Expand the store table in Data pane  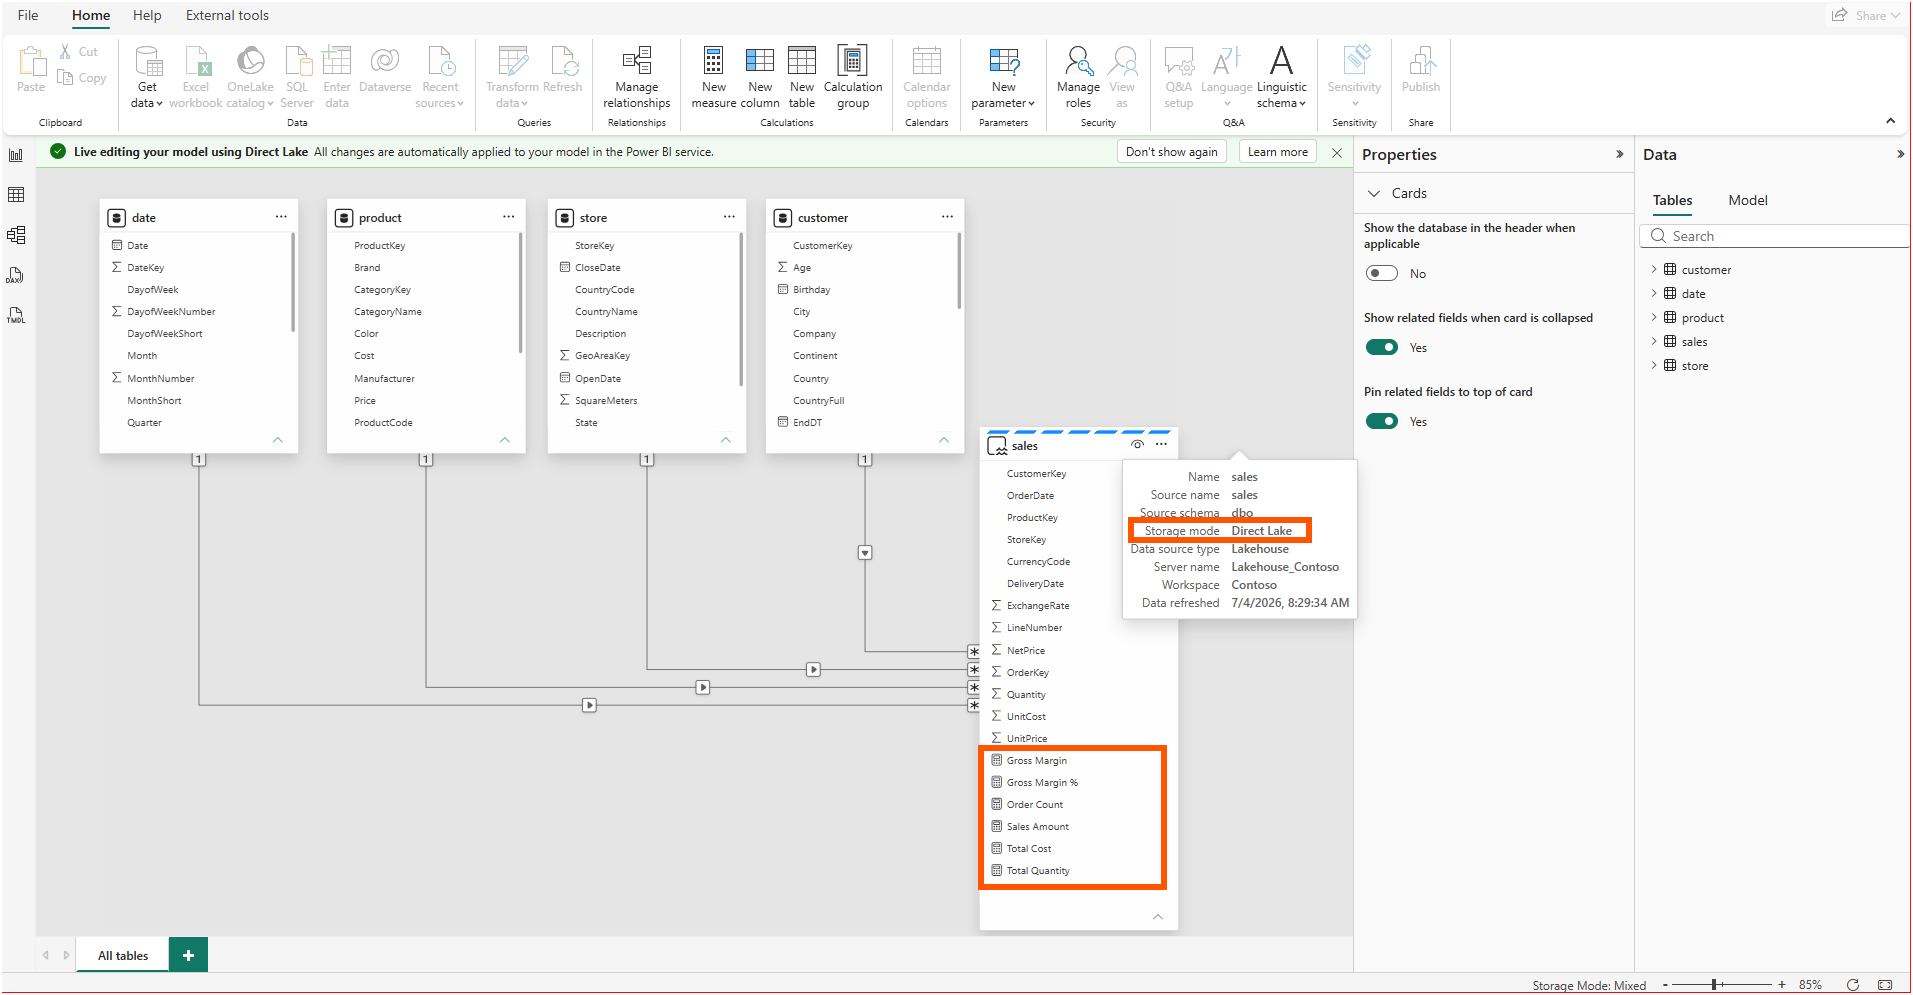(1654, 366)
